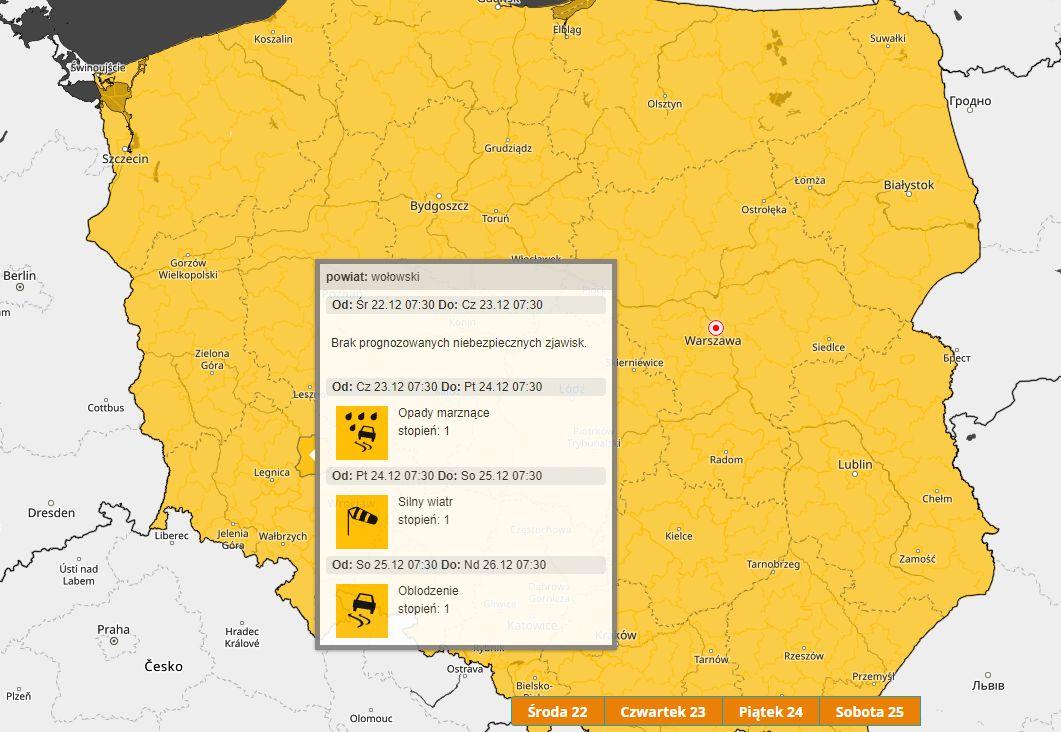Click the Świnoujście label on the map
This screenshot has width=1061, height=732.
(x=98, y=68)
